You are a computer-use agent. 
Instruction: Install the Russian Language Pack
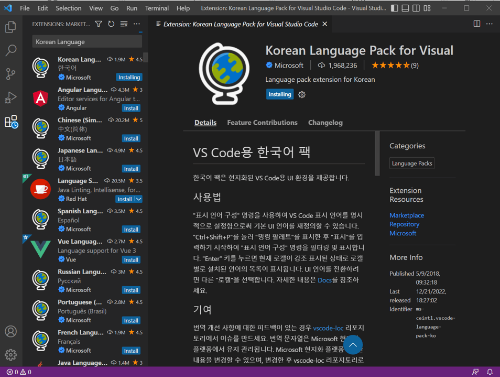(131, 290)
